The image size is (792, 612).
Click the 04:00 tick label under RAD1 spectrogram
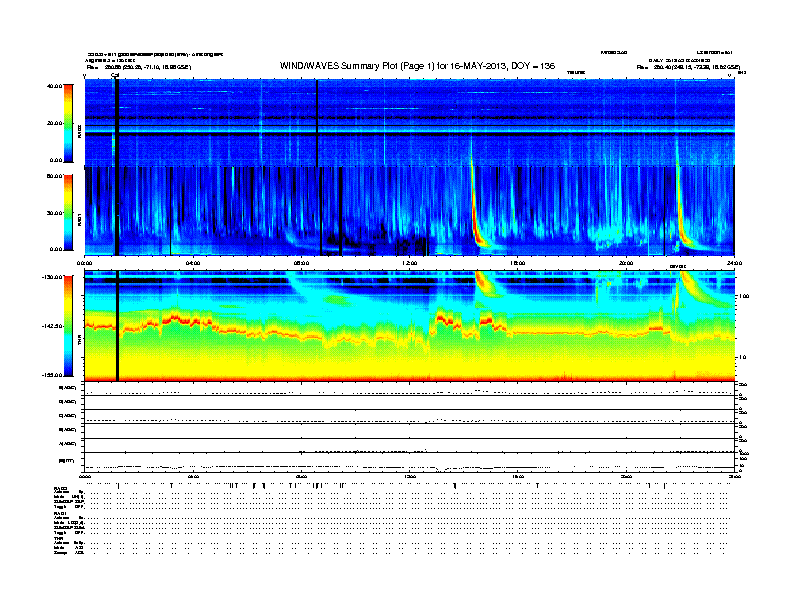point(193,263)
